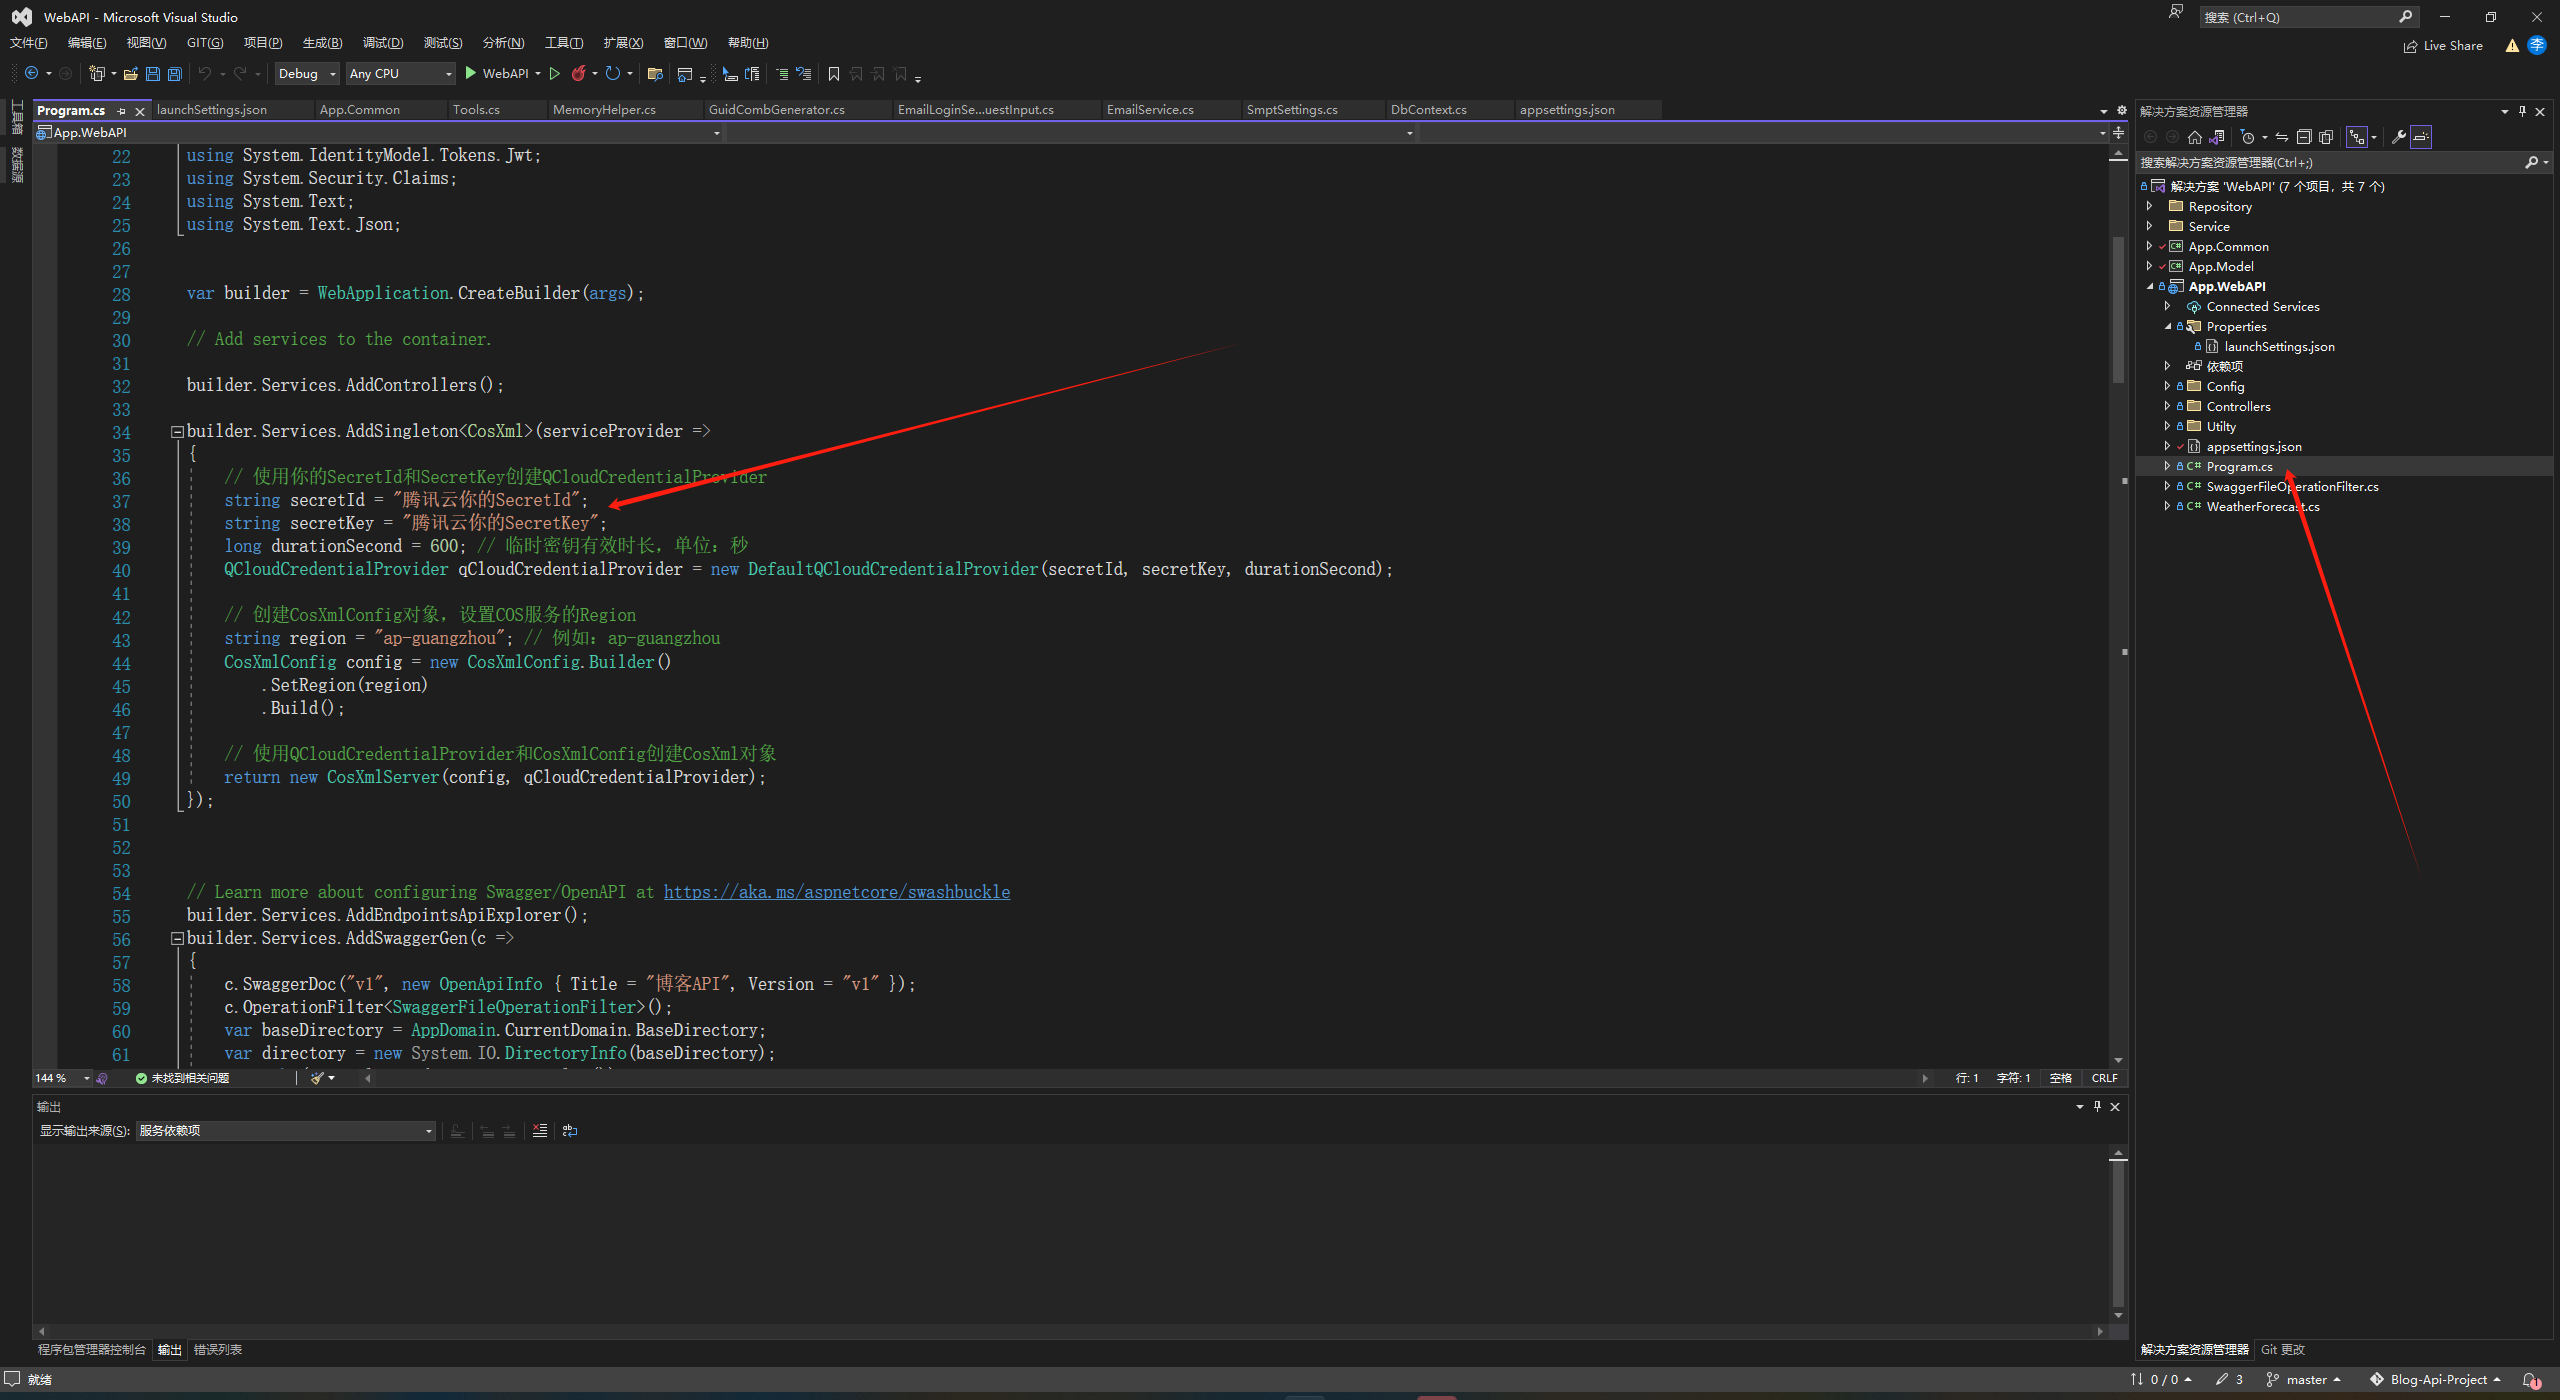The width and height of the screenshot is (2560, 1400).
Task: Click the editor horizontal scrollbar
Action: (1147, 1078)
